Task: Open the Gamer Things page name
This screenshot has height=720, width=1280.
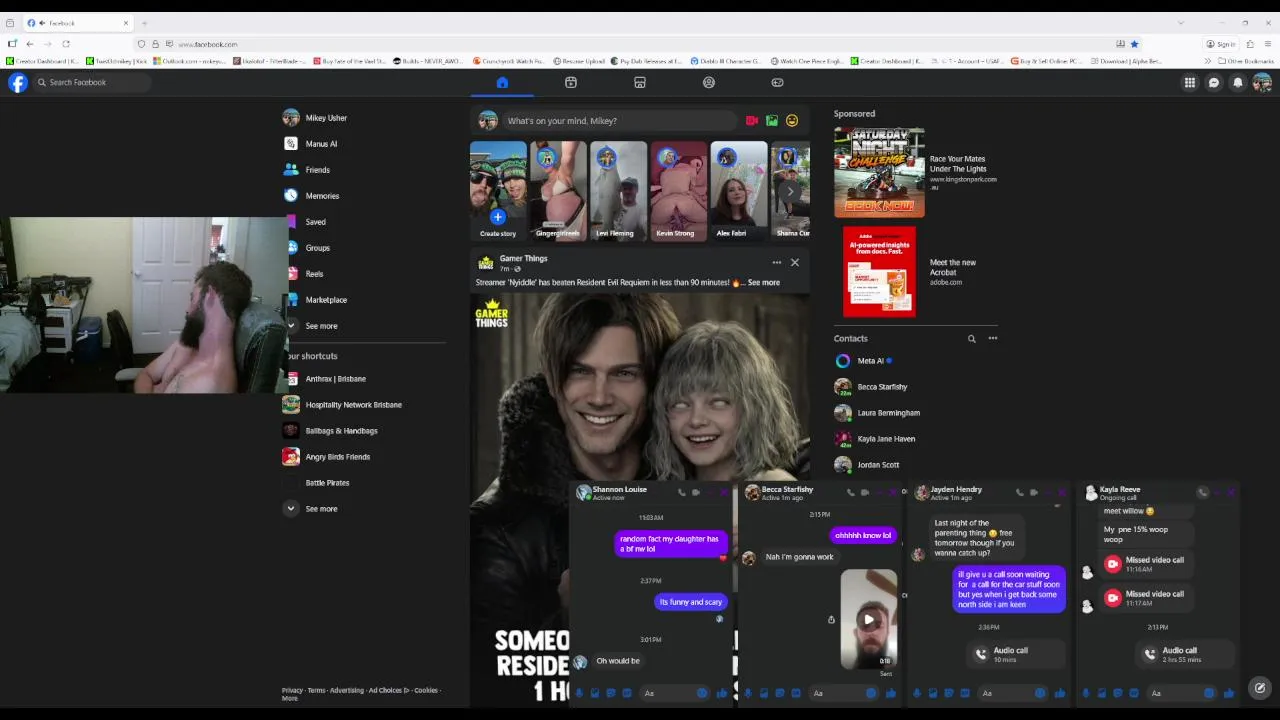Action: point(523,259)
